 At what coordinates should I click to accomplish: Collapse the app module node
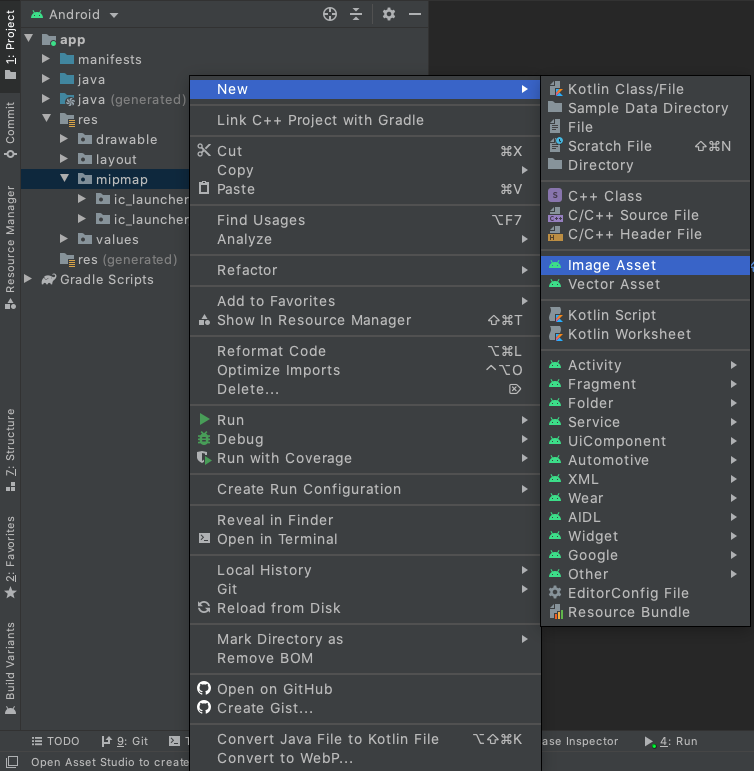coord(29,38)
